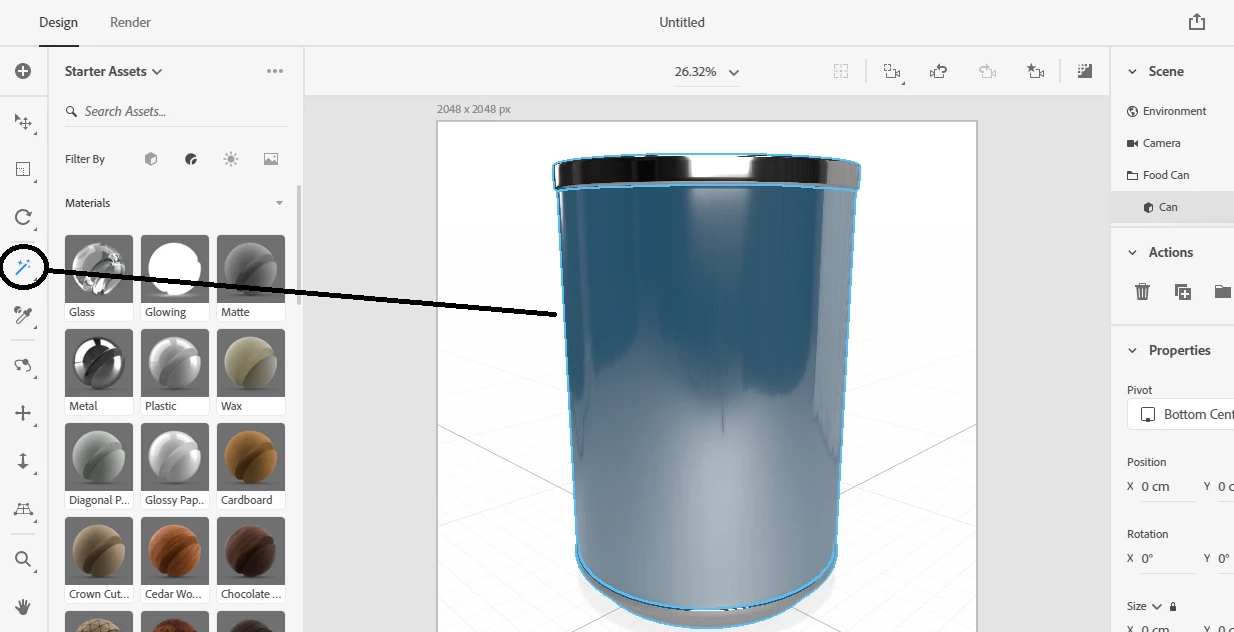The image size is (1234, 632).
Task: Select the Zoom magnifier tool
Action: point(23,559)
